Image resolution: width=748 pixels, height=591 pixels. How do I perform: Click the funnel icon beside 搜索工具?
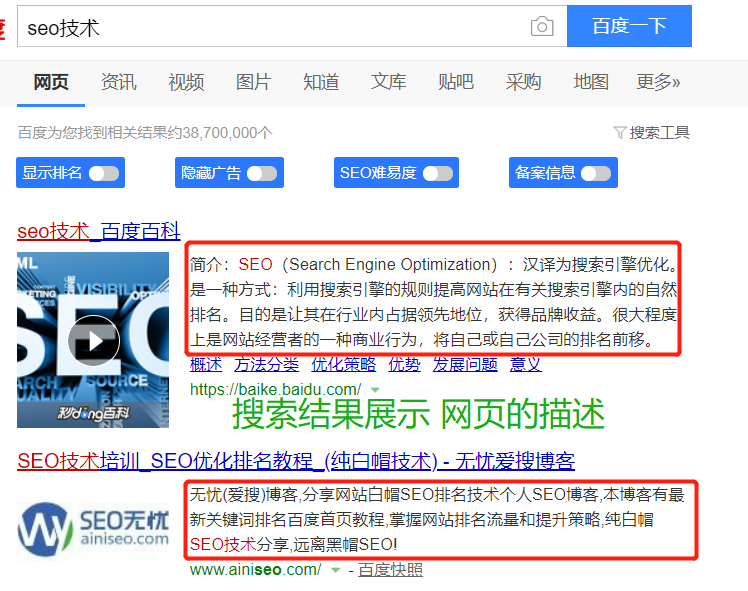[x=620, y=133]
